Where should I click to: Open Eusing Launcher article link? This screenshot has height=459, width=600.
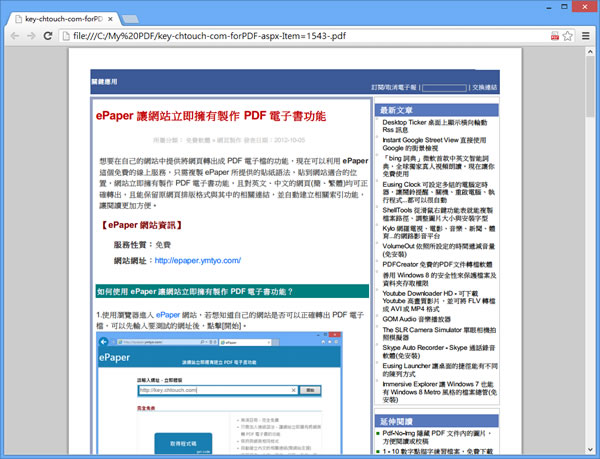pyautogui.click(x=440, y=369)
